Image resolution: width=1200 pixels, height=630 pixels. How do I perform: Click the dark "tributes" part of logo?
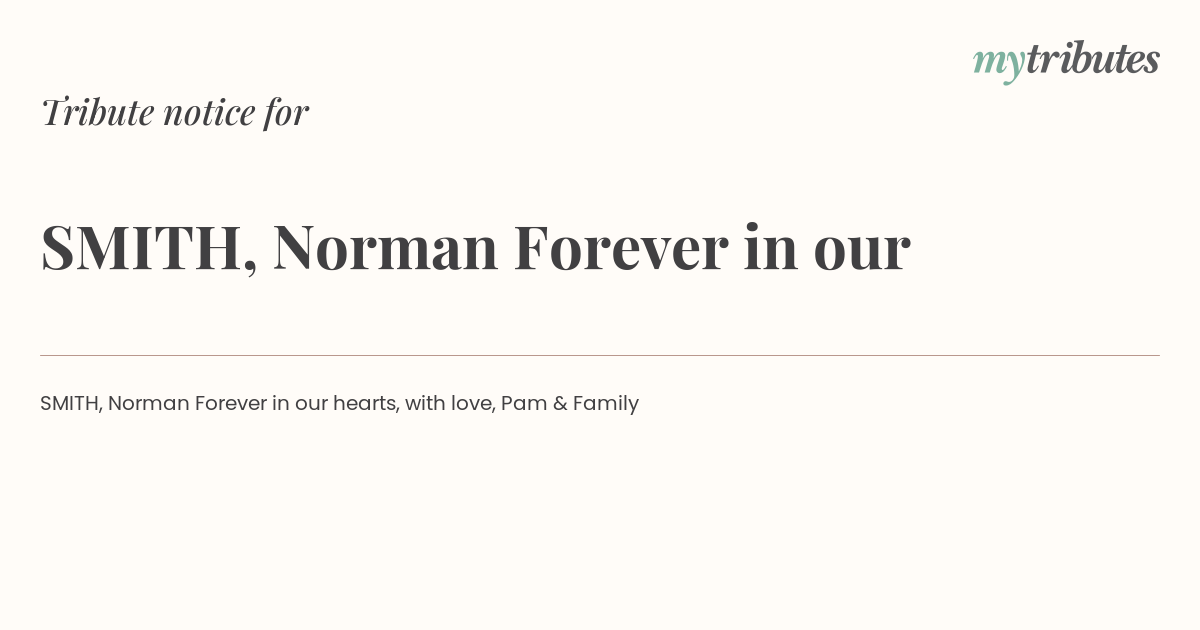(x=1092, y=59)
